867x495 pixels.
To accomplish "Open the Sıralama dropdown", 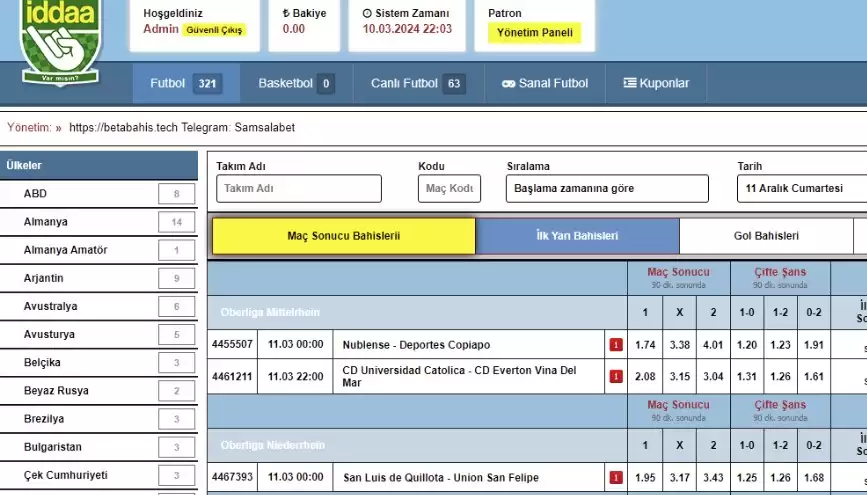I will pyautogui.click(x=607, y=189).
